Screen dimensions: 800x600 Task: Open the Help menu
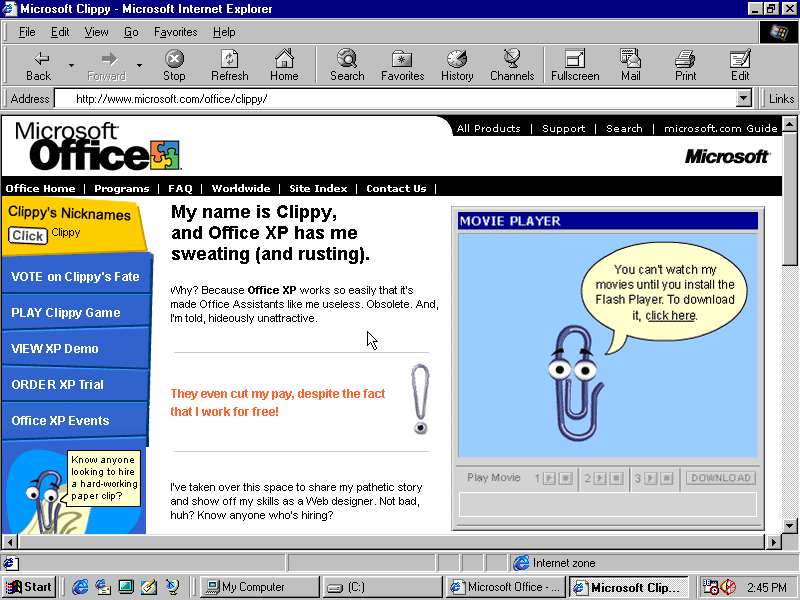224,32
